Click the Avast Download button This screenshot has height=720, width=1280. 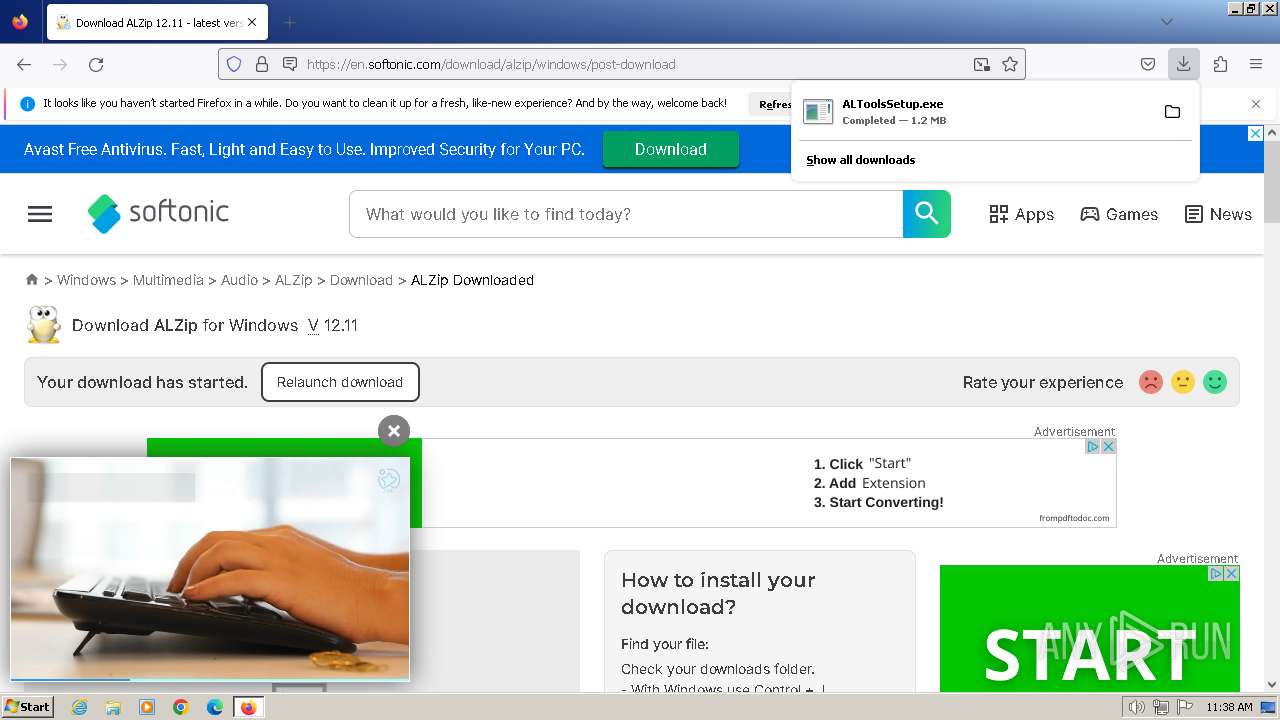click(670, 149)
